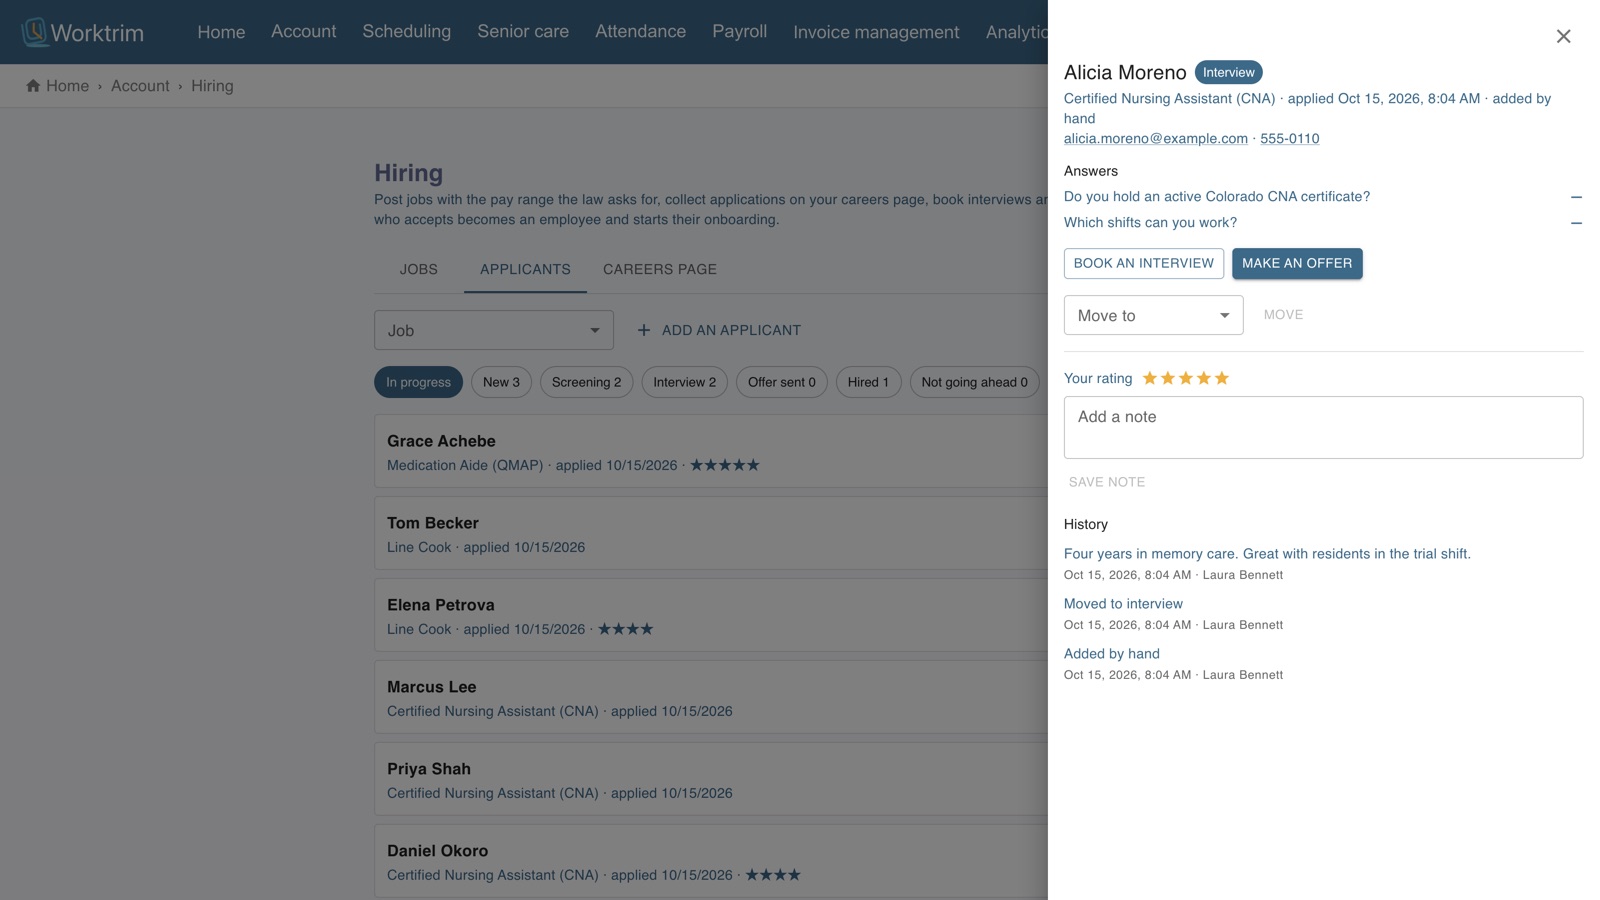The height and width of the screenshot is (900, 1600).
Task: Click the Move button
Action: coord(1283,315)
